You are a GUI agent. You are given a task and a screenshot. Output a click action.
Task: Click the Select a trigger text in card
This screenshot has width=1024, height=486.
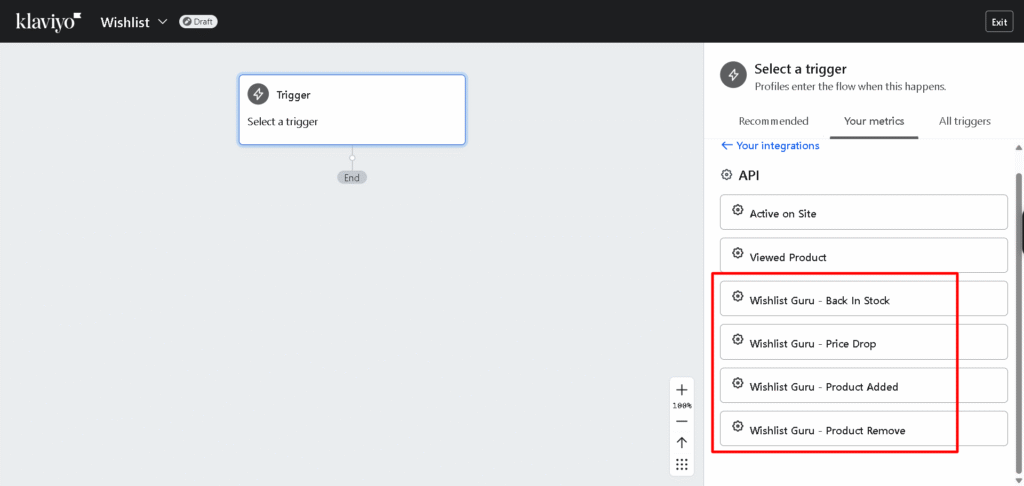[283, 122]
